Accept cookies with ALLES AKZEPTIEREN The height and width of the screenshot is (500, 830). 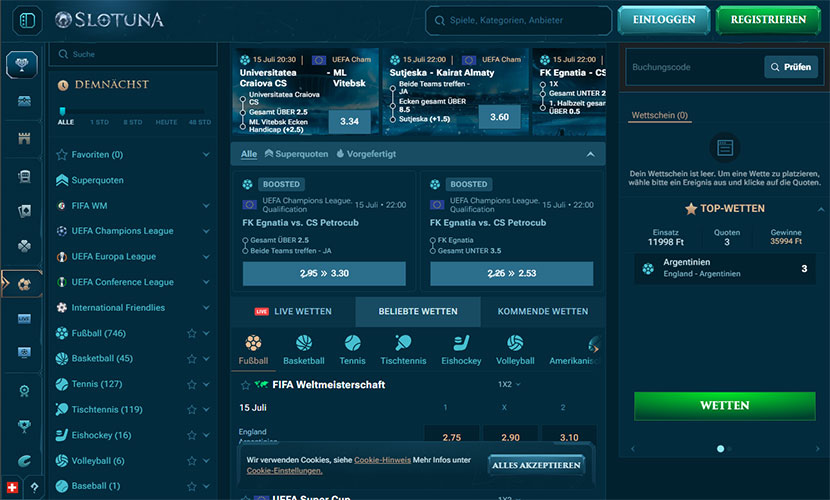pyautogui.click(x=536, y=465)
